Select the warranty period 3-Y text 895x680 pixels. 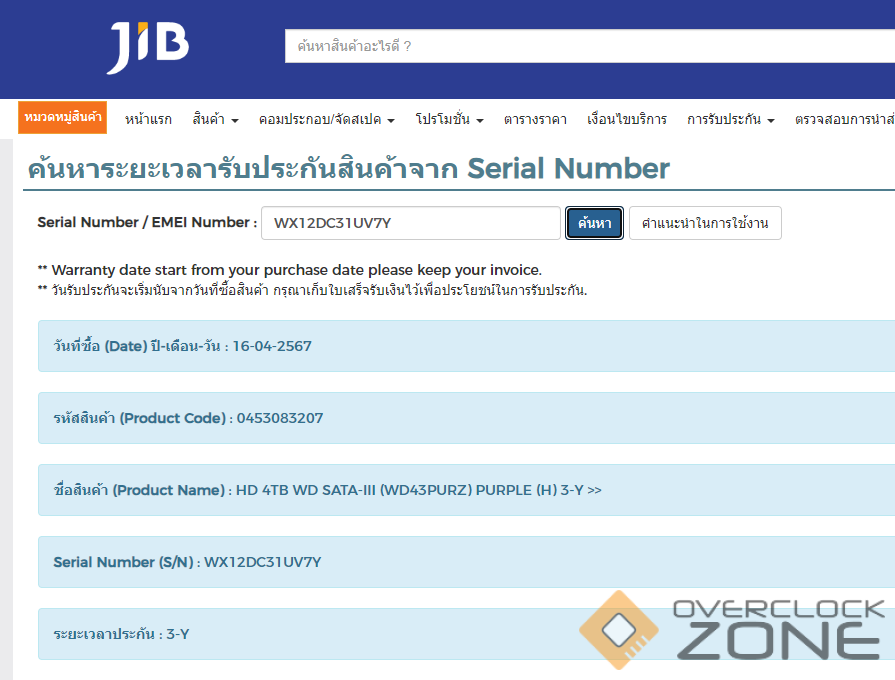click(x=178, y=634)
